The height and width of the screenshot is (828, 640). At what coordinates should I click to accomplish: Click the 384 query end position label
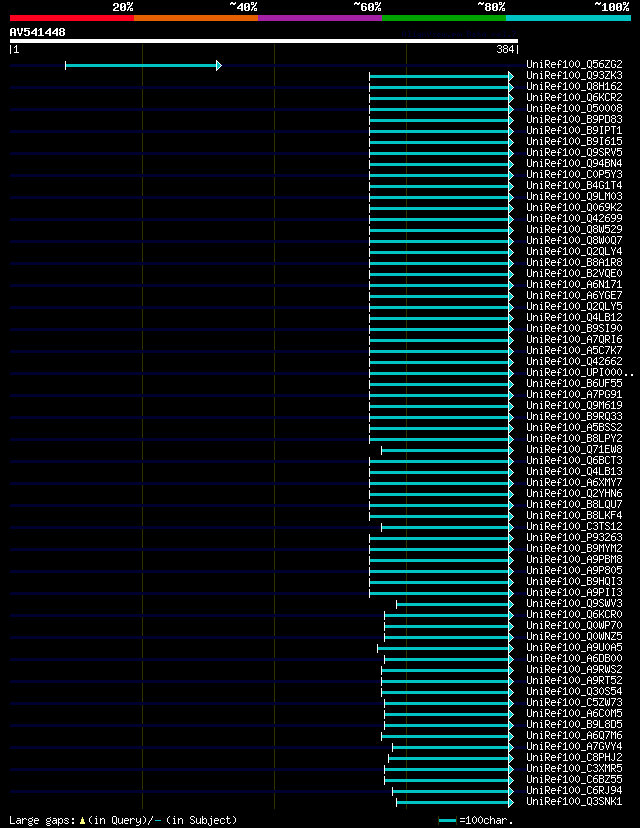[505, 49]
